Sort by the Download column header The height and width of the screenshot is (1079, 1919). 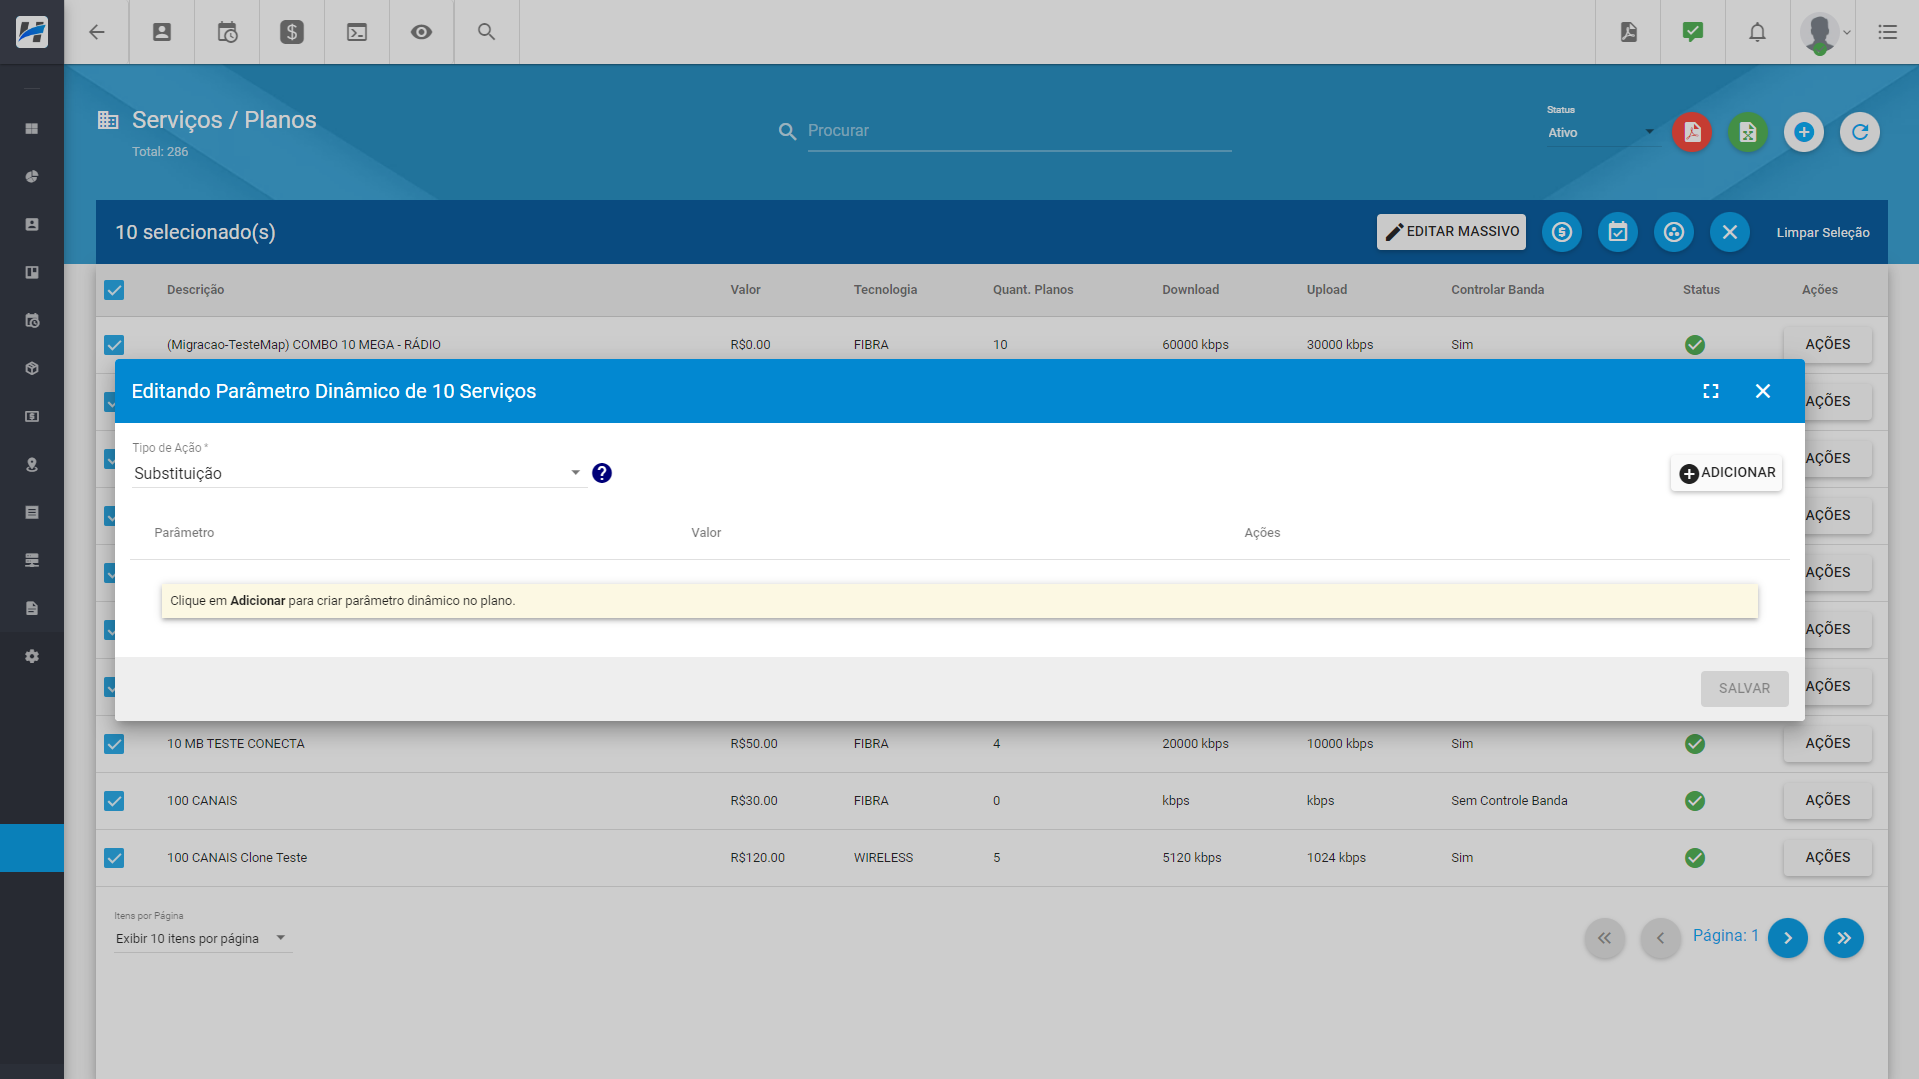click(x=1190, y=290)
